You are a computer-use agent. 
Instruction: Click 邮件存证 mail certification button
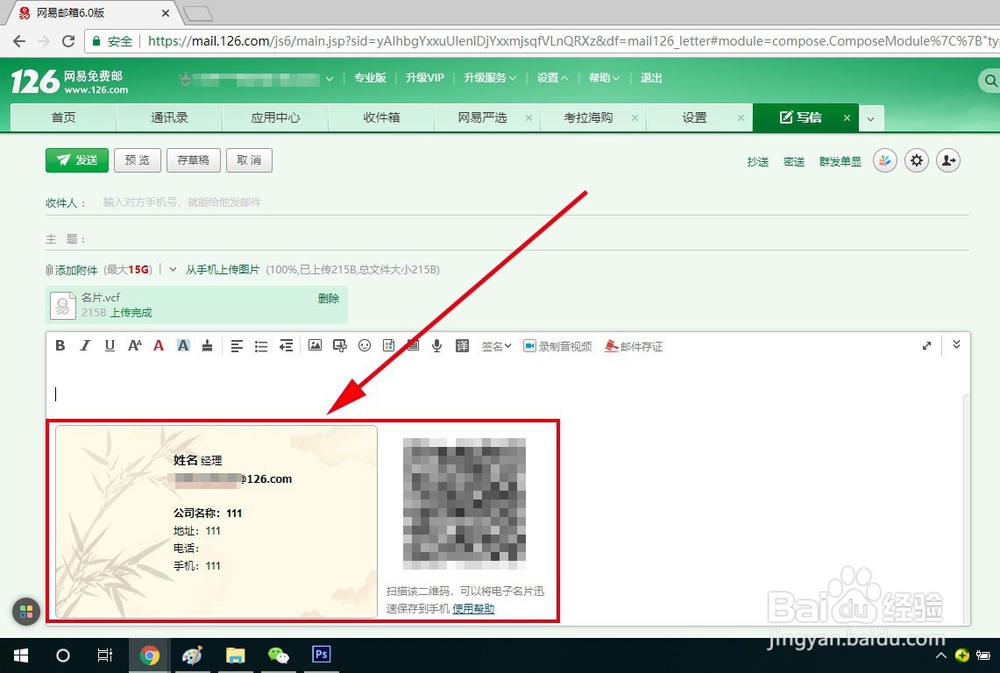coord(634,346)
